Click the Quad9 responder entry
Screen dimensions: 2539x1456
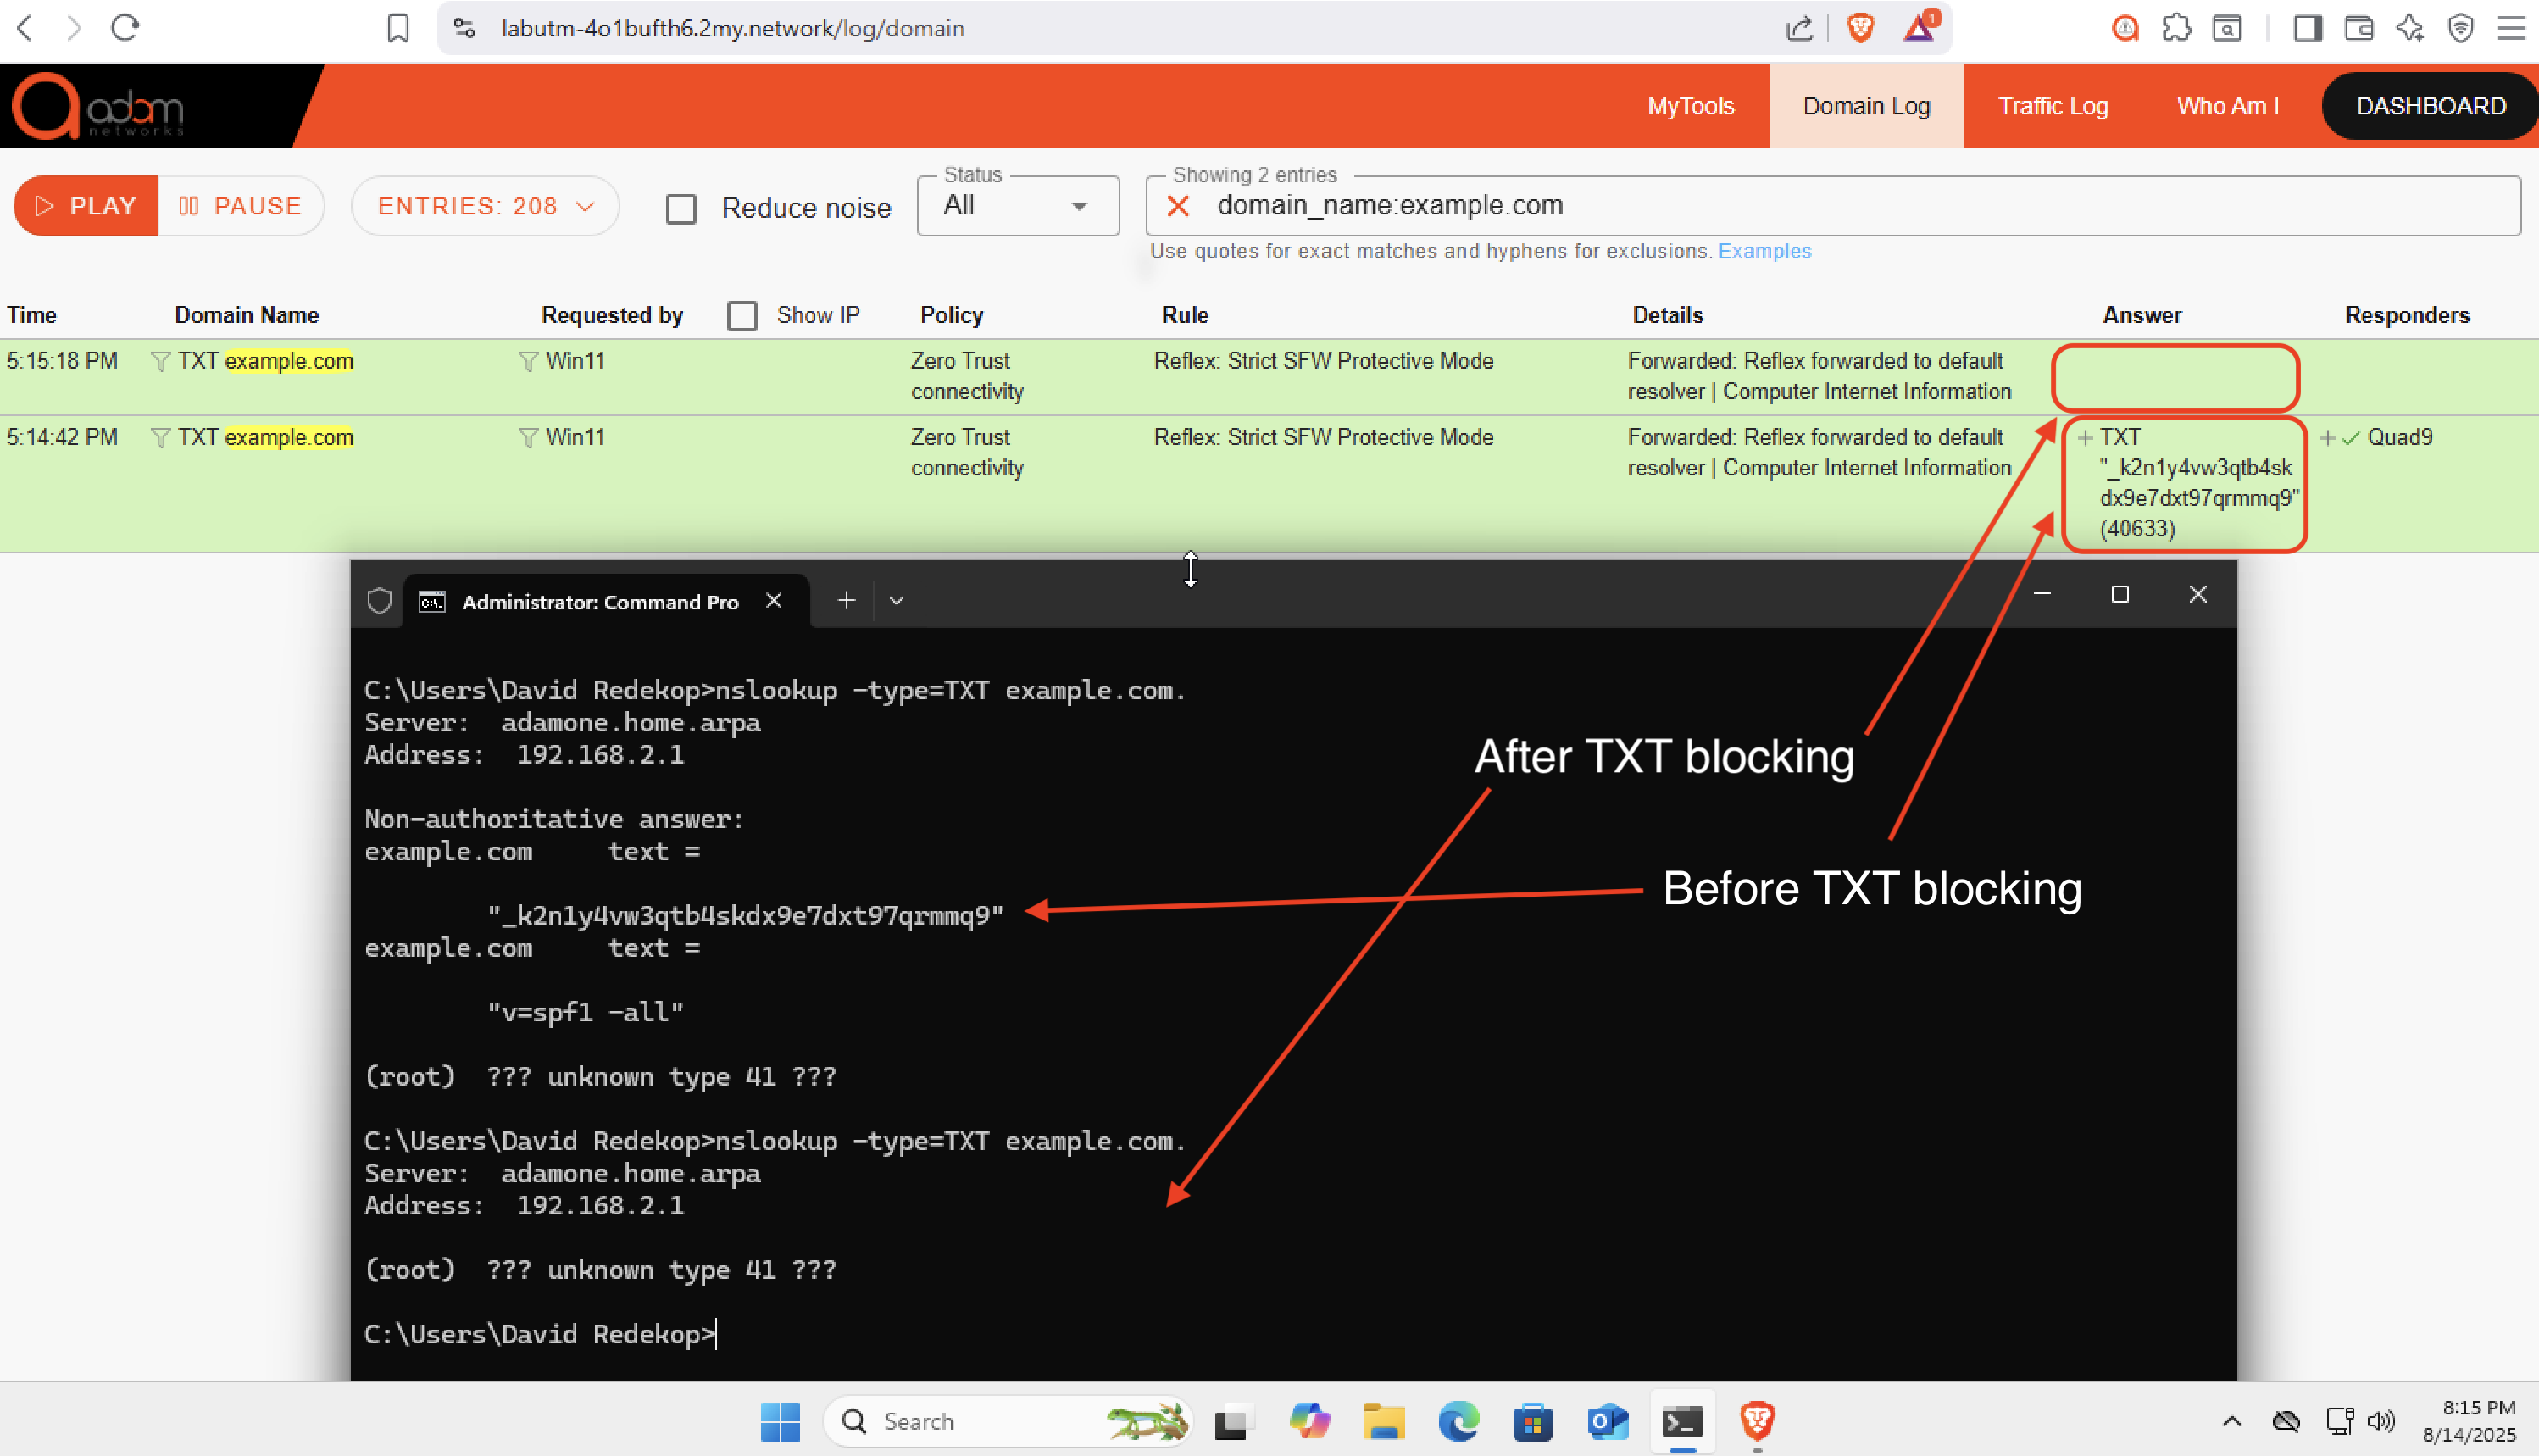click(2399, 438)
